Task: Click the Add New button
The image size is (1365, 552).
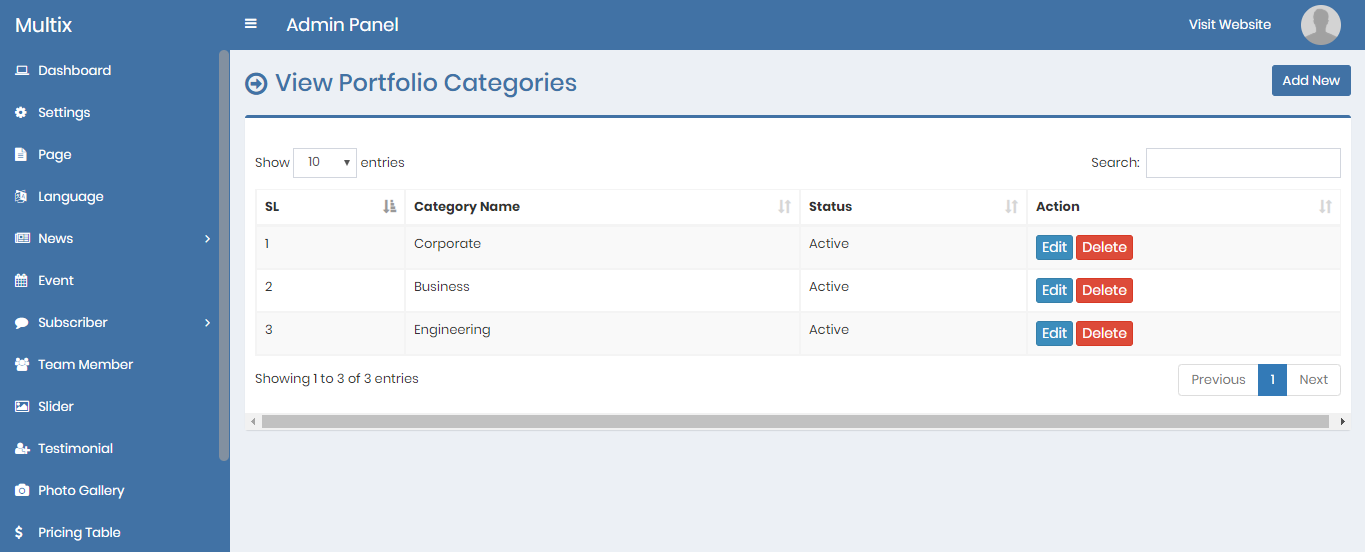Action: [x=1310, y=81]
